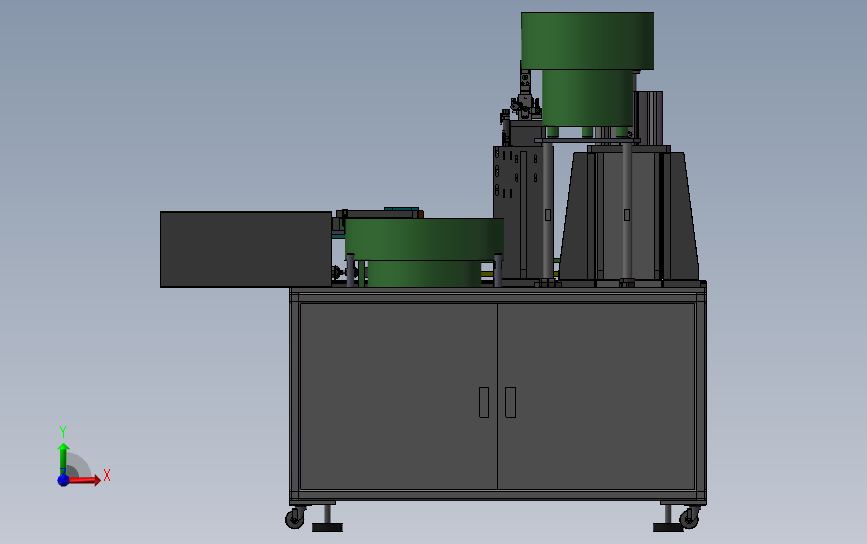Select the left caster wheel
The image size is (867, 544).
[x=295, y=519]
